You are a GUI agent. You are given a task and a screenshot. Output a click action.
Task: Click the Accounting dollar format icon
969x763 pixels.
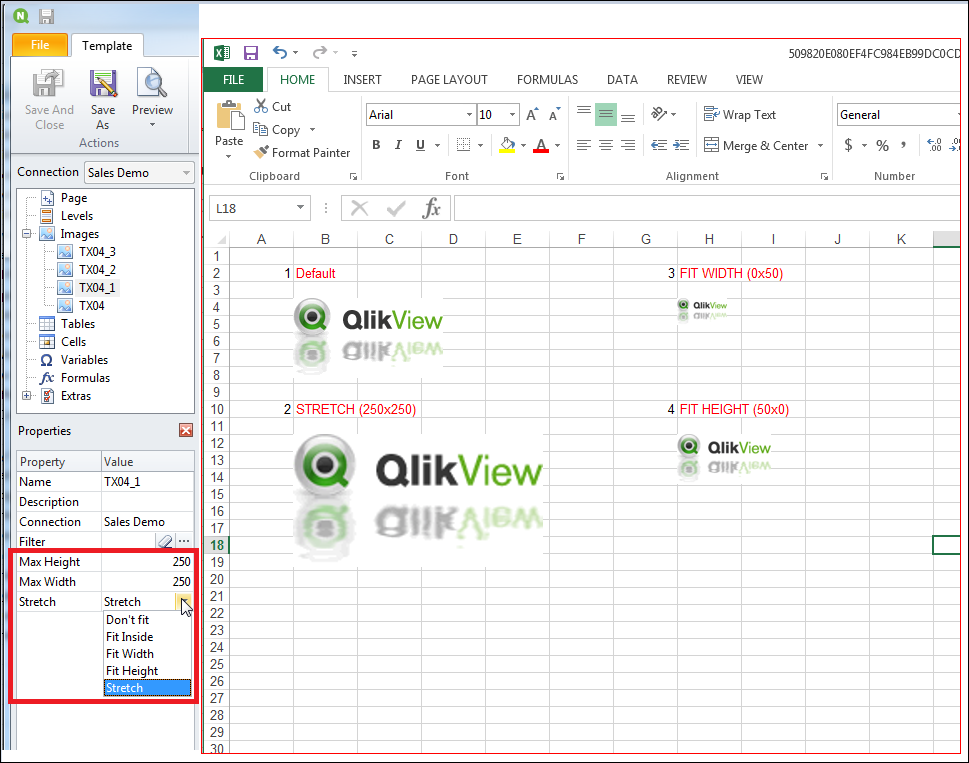pos(848,145)
